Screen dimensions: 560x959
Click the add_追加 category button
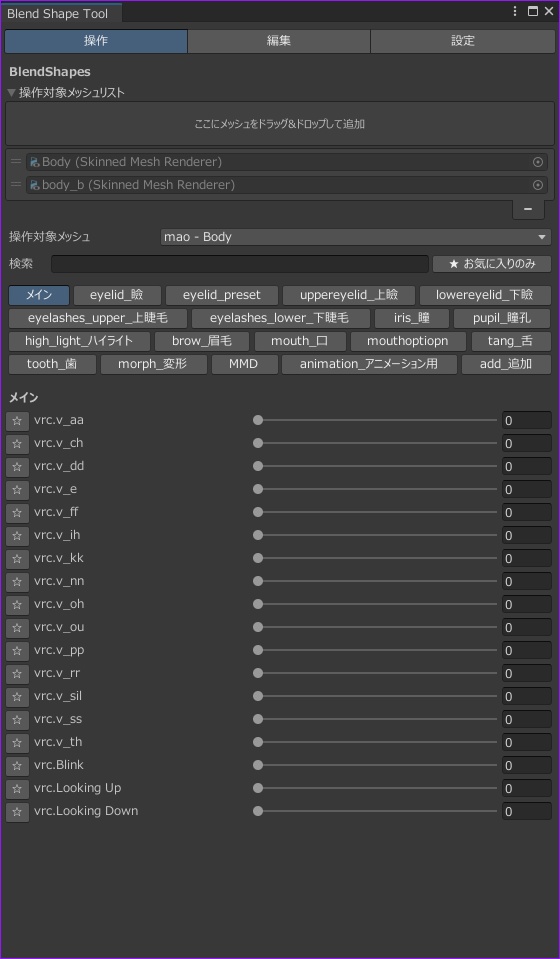point(507,364)
